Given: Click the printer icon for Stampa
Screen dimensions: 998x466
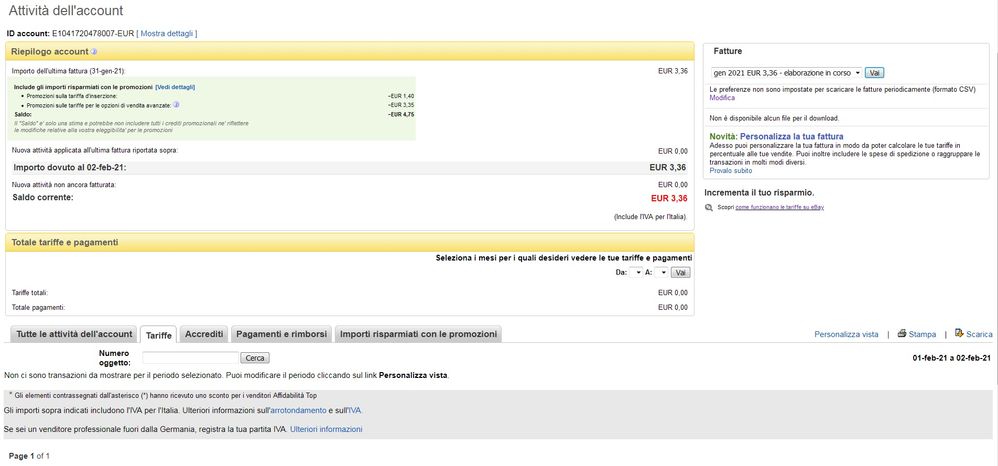Looking at the screenshot, I should [x=901, y=333].
